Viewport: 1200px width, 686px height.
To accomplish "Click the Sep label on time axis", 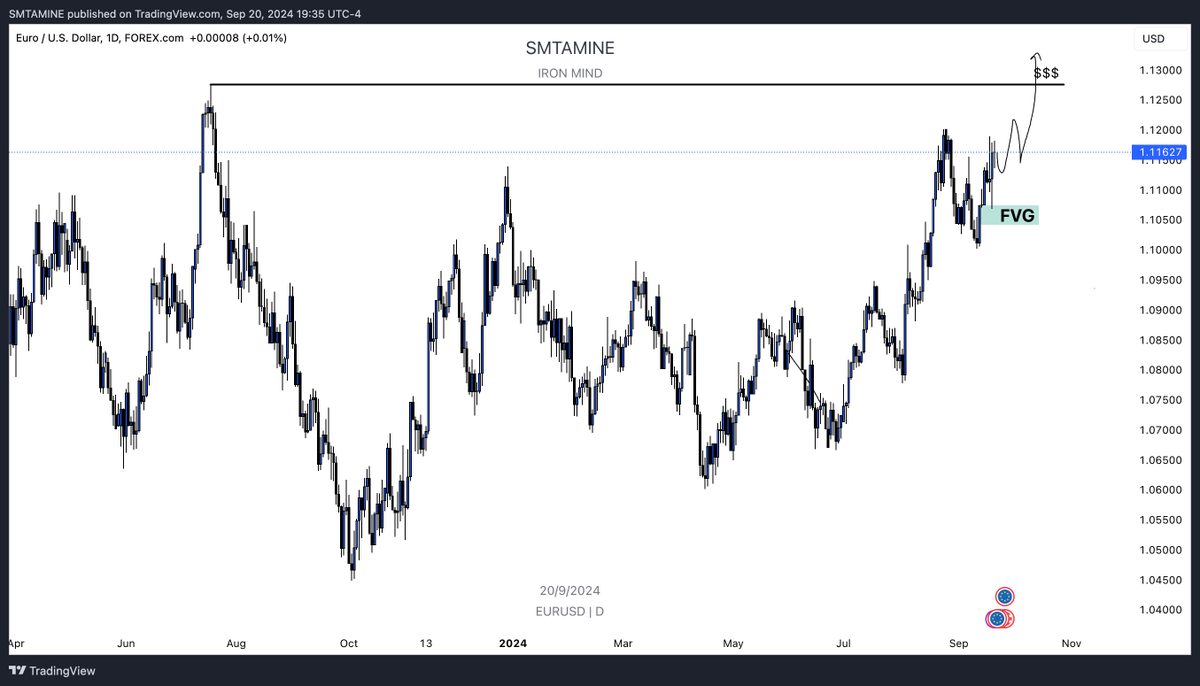I will pos(959,644).
